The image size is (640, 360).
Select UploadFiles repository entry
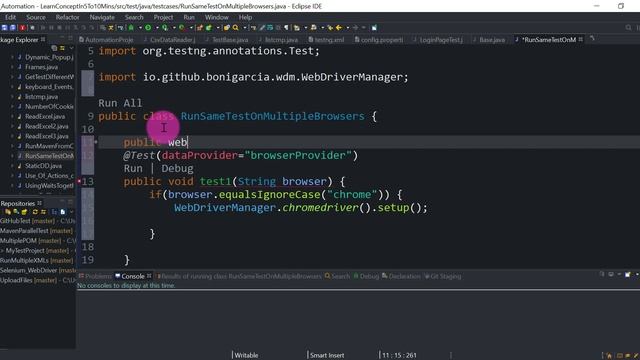(38, 280)
